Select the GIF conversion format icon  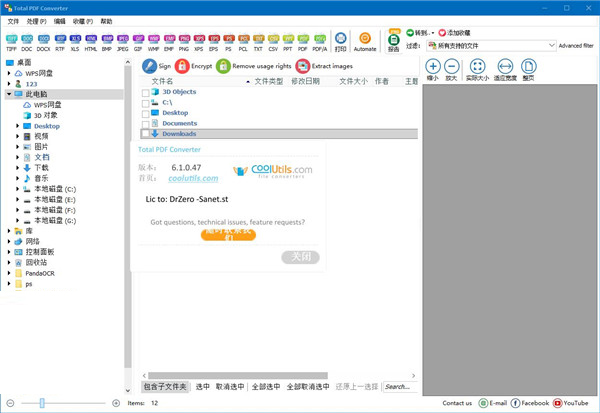pyautogui.click(x=138, y=42)
